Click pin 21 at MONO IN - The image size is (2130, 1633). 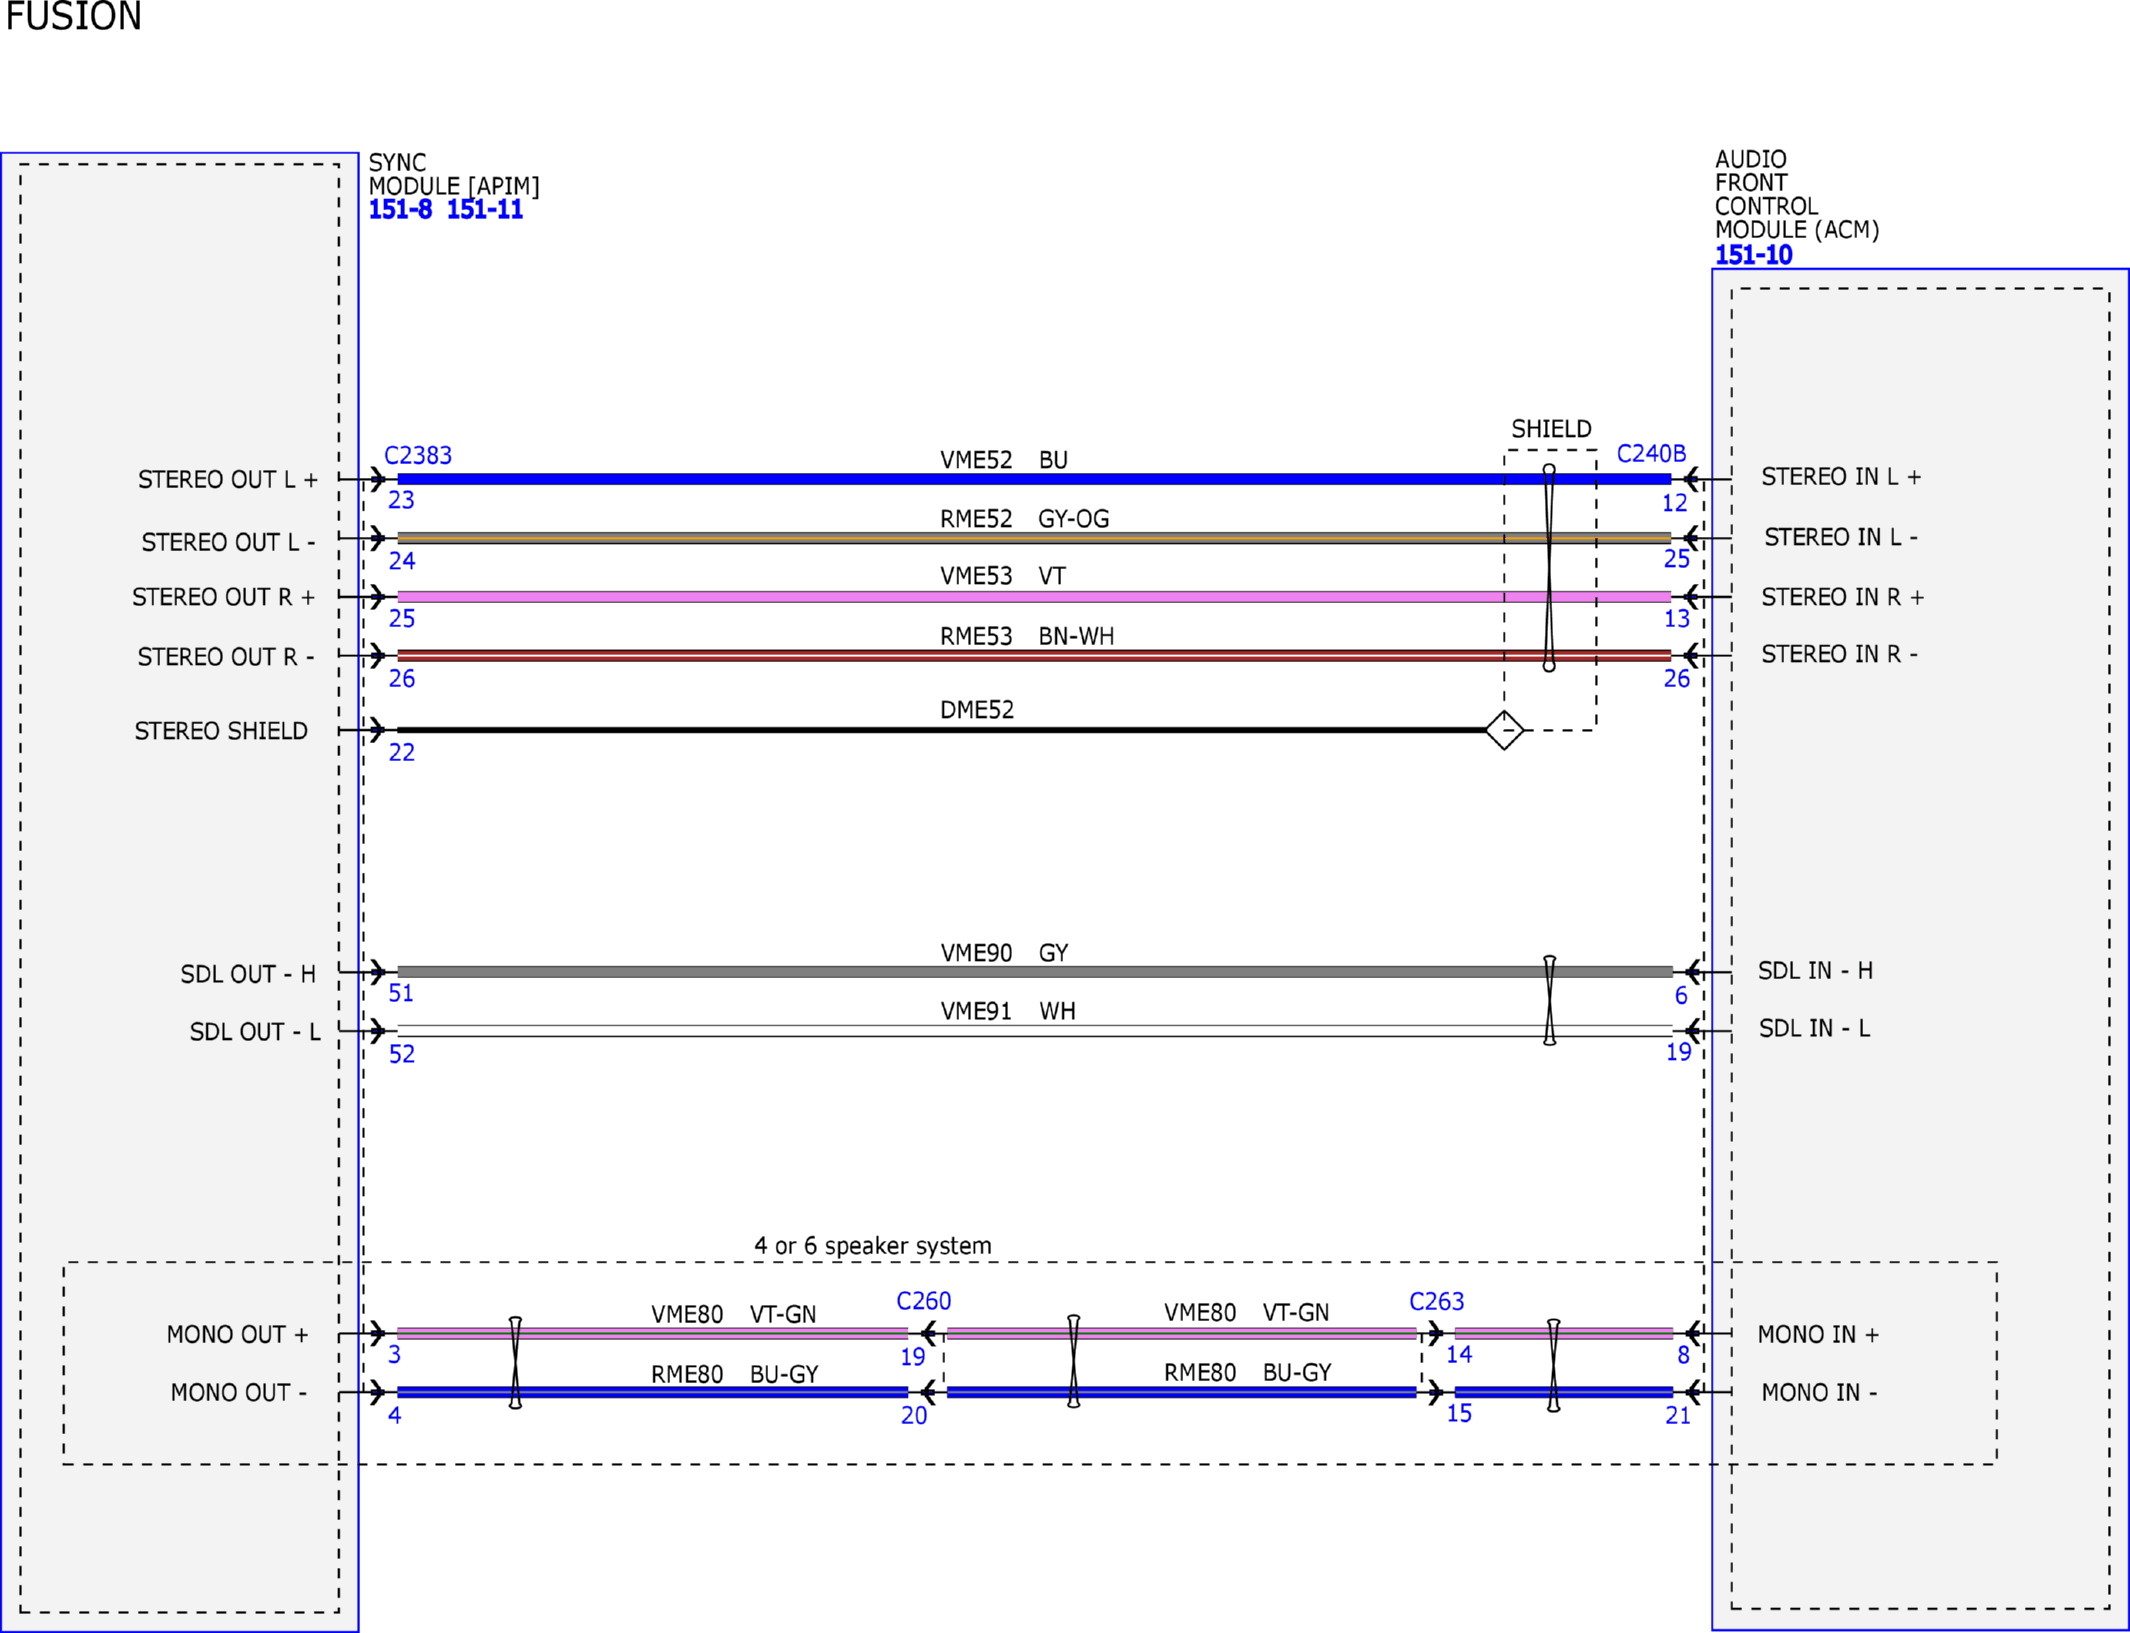point(1677,1415)
